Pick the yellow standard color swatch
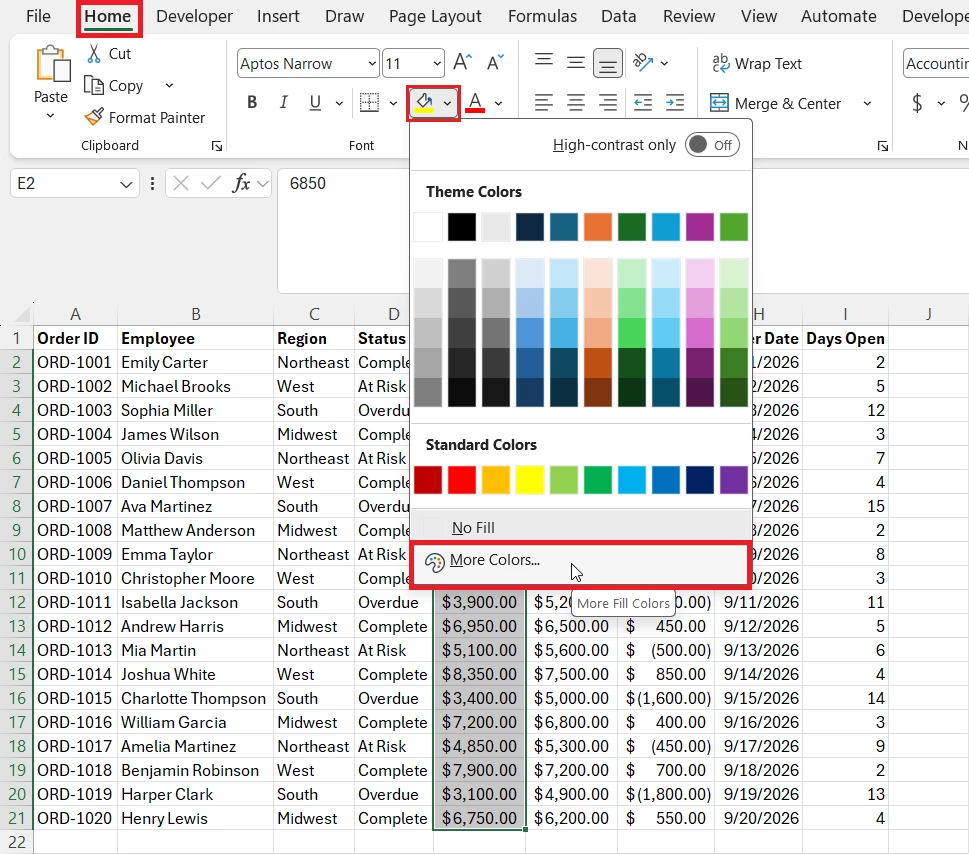 [x=530, y=480]
